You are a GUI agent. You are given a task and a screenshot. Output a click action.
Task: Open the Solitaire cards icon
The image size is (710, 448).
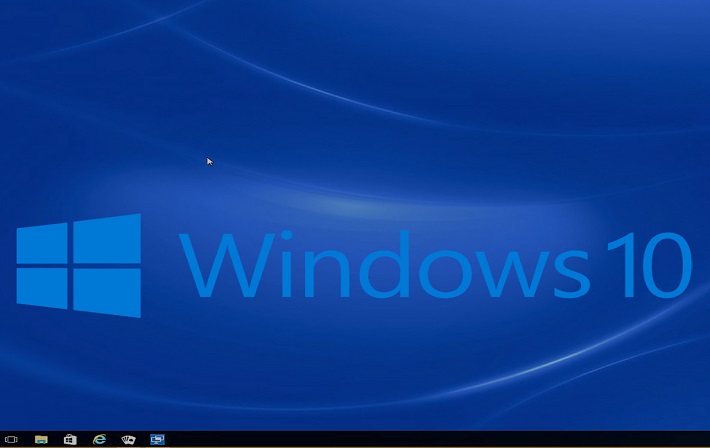tap(128, 439)
